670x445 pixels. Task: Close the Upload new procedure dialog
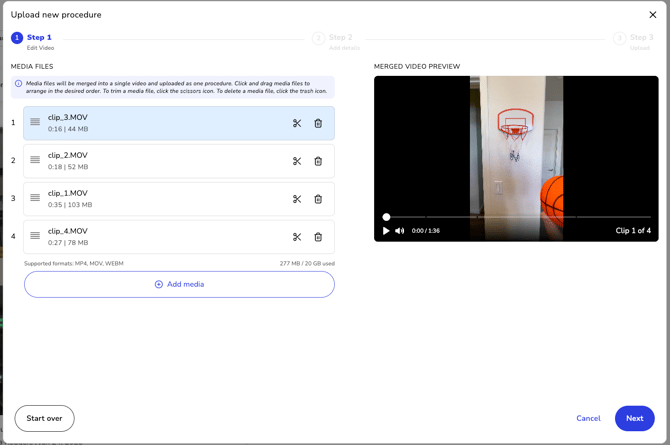point(653,15)
